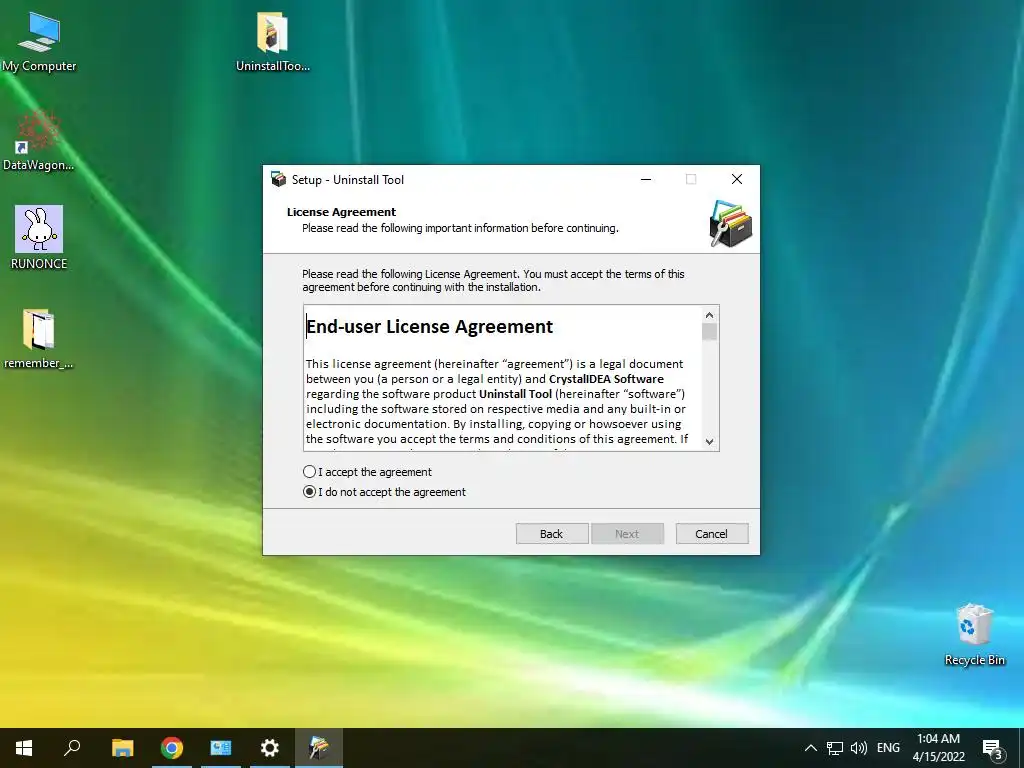Click the Uninstall Tool setup taskbar icon

(319, 748)
